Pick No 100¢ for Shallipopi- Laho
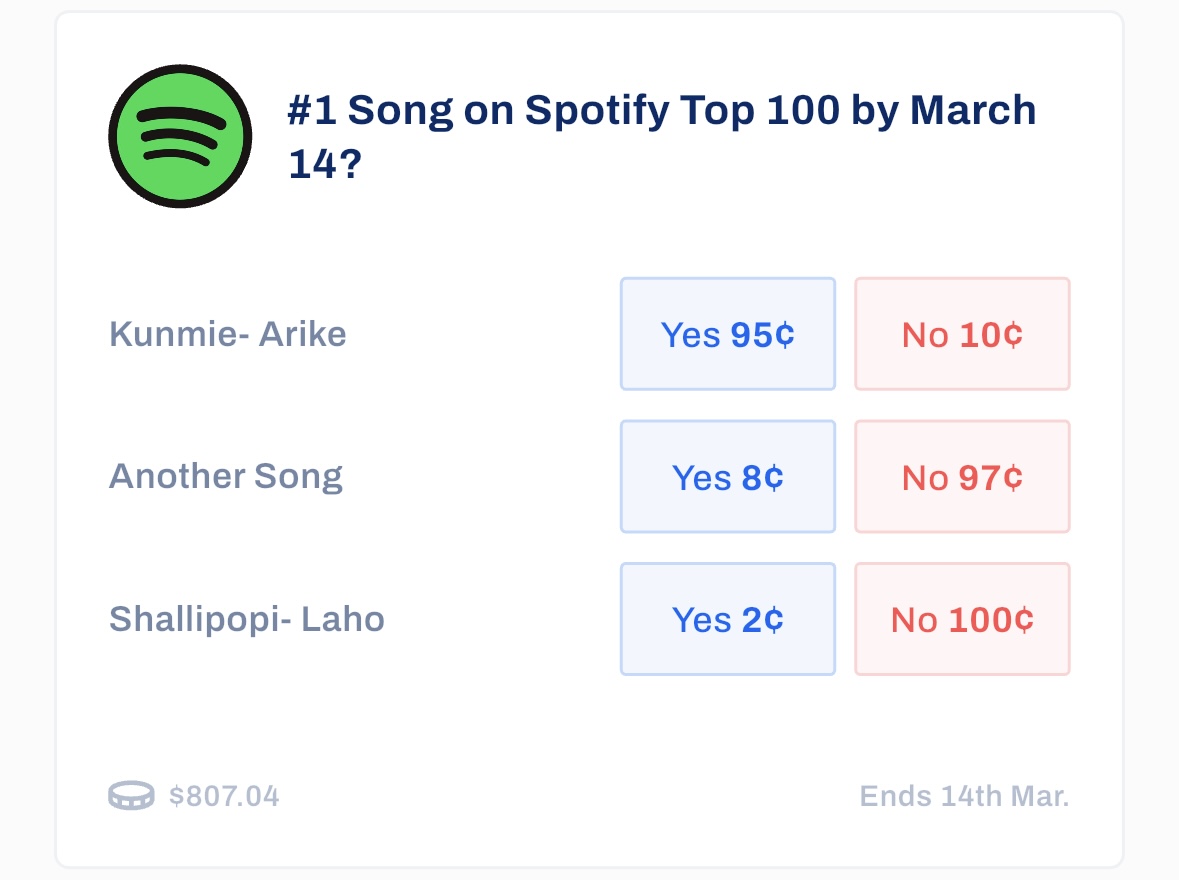The height and width of the screenshot is (880, 1179). pos(962,619)
